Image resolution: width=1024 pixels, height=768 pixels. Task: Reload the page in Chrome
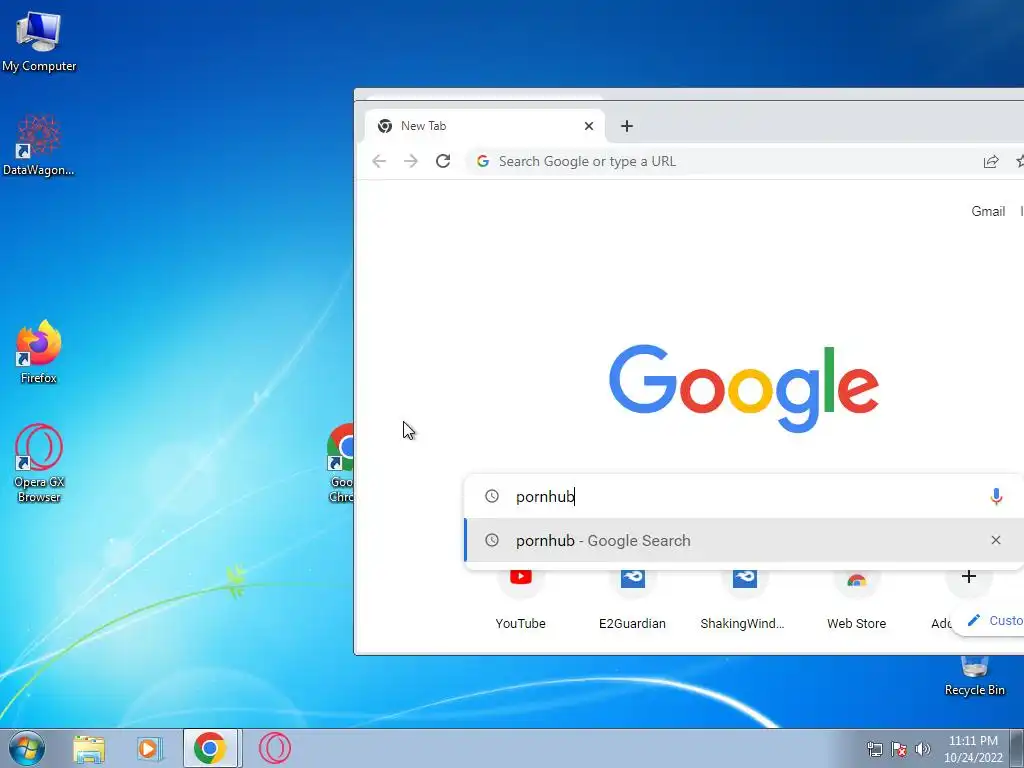pyautogui.click(x=443, y=161)
